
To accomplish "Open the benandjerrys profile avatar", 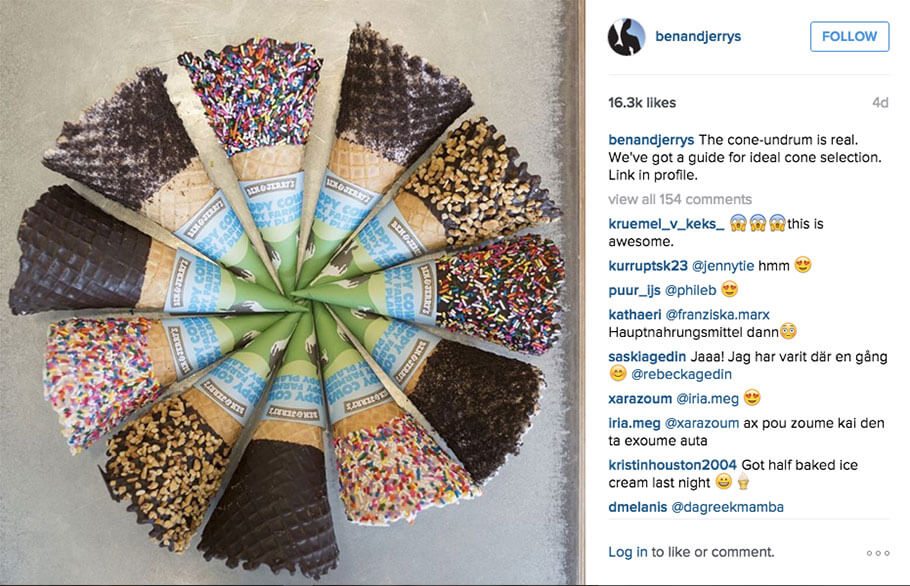I will (626, 37).
